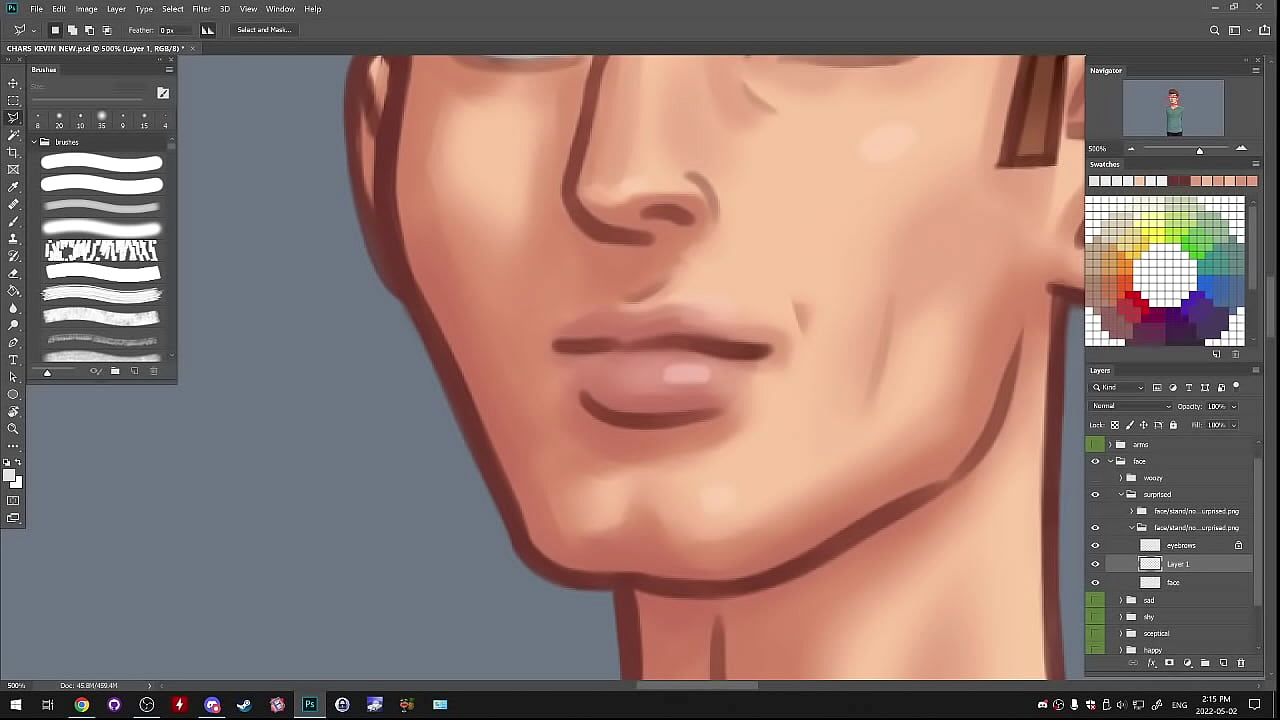Screen dimensions: 1280x720
Task: Select the Move tool
Action: click(13, 83)
